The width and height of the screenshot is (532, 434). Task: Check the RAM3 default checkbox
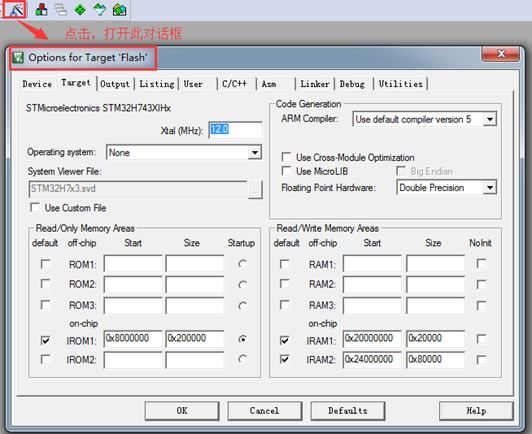[x=285, y=305]
